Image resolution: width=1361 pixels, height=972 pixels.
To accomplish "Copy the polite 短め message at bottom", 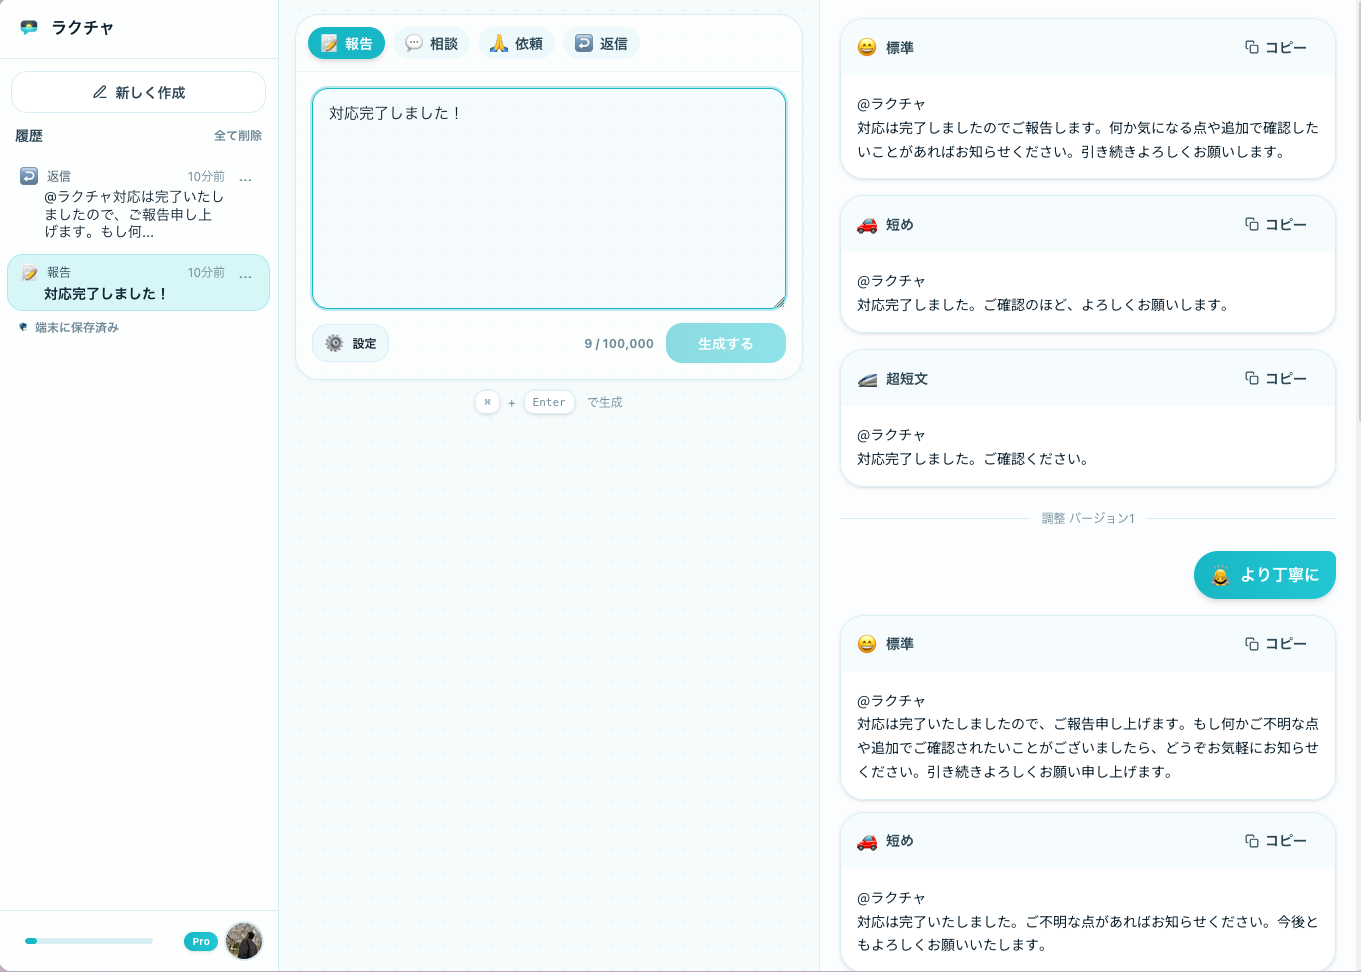I will click(1275, 841).
